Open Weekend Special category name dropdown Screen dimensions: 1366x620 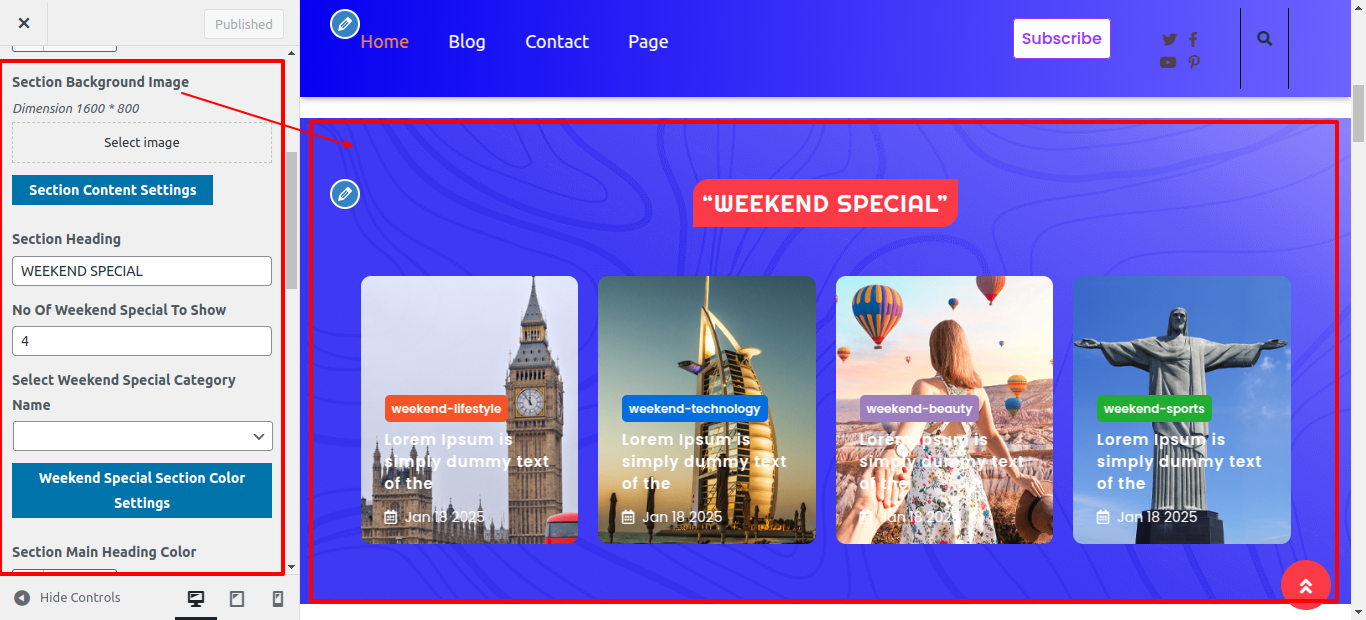142,436
